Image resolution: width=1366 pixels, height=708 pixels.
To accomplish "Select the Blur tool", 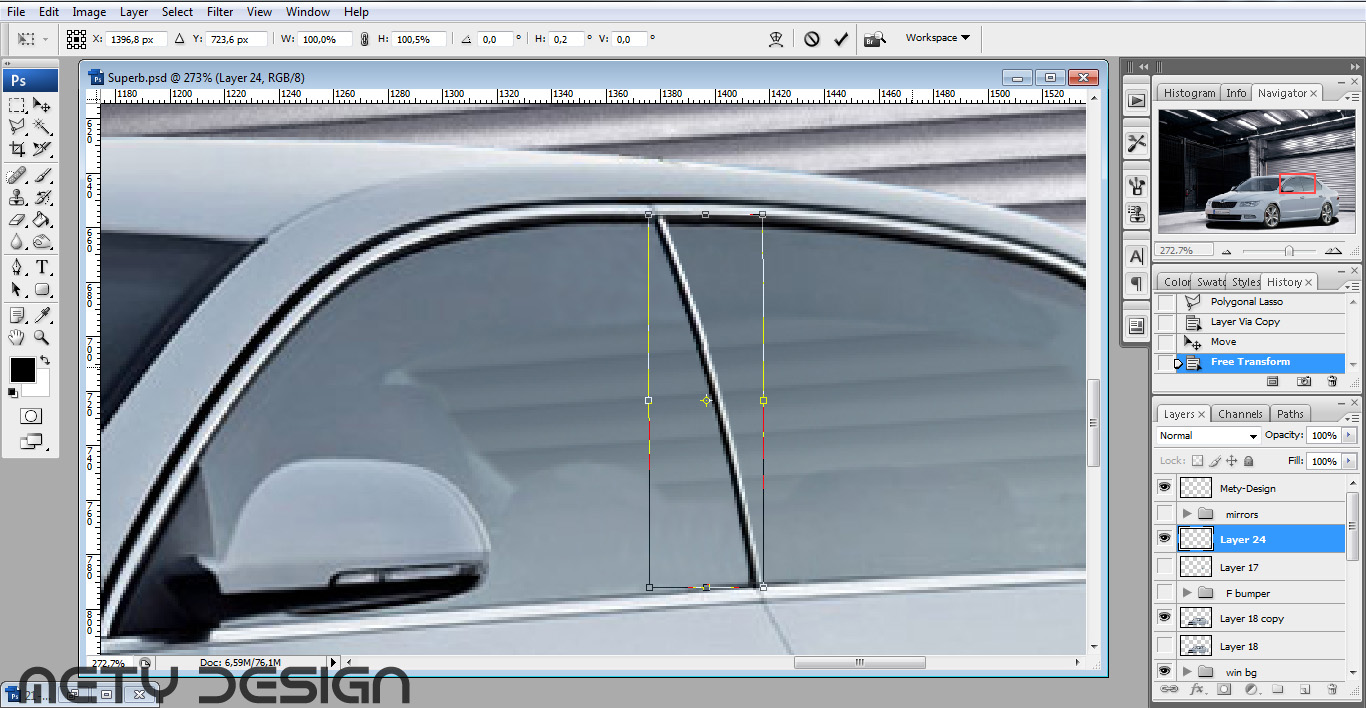I will [17, 242].
